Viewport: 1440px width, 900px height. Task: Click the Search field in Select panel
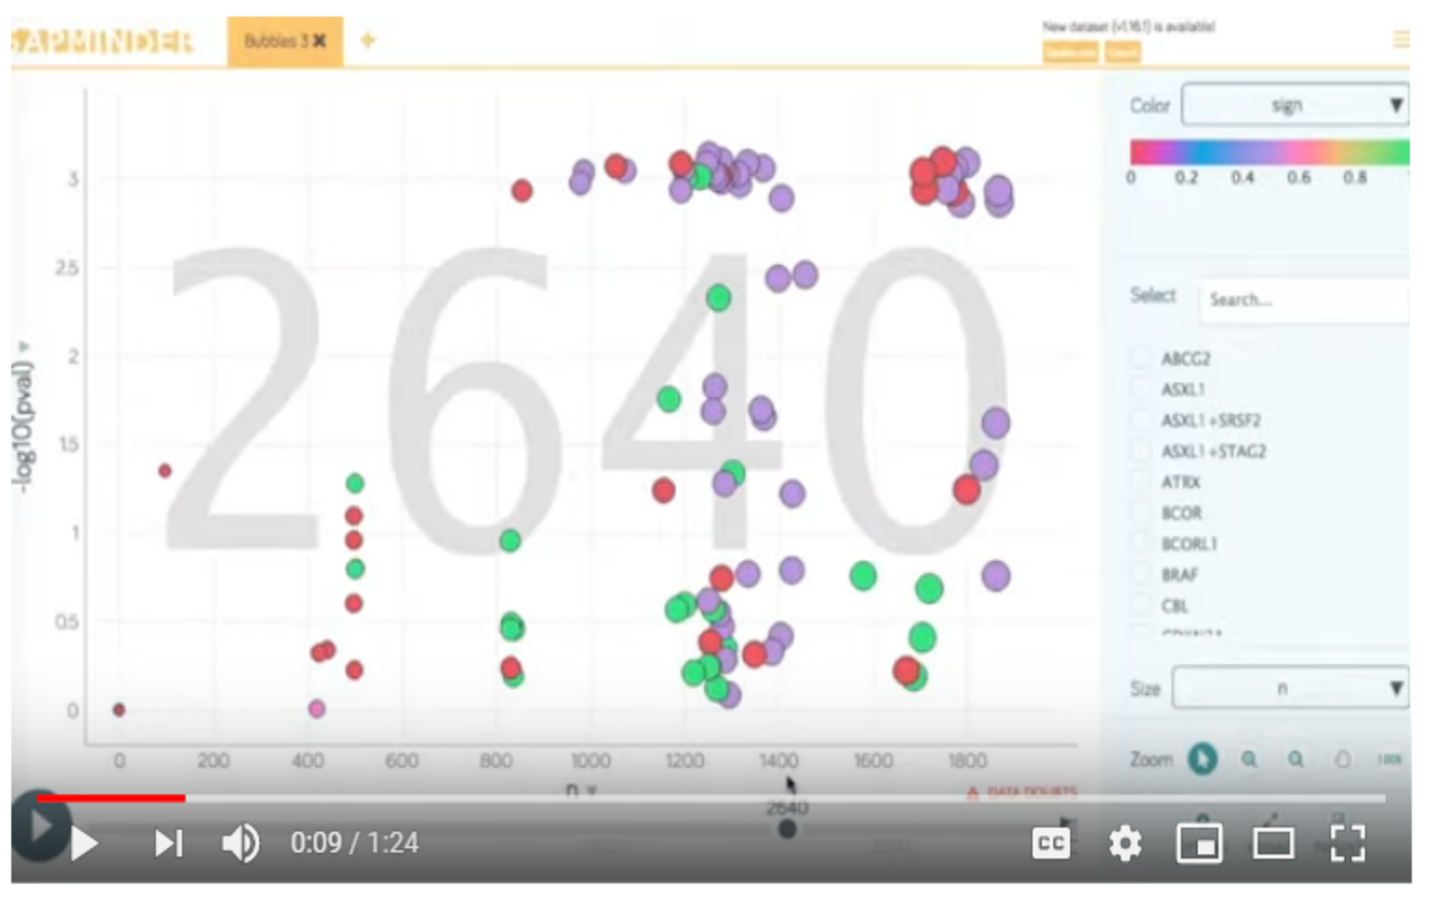tap(1300, 299)
